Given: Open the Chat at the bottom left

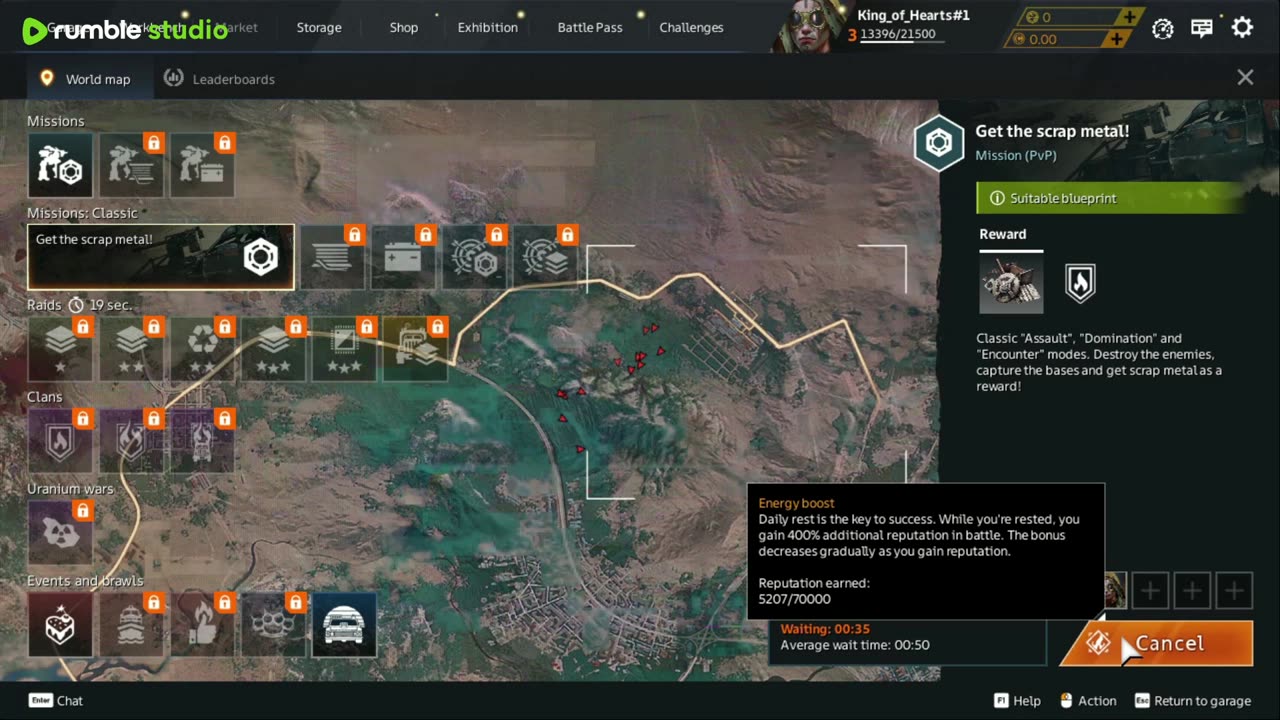Looking at the screenshot, I should 56,700.
